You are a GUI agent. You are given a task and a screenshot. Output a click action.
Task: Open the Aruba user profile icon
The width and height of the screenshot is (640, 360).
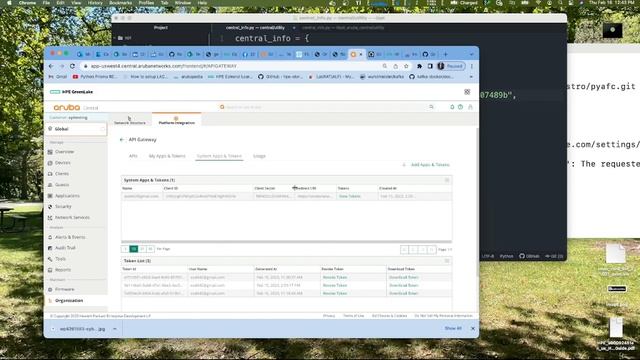click(470, 107)
